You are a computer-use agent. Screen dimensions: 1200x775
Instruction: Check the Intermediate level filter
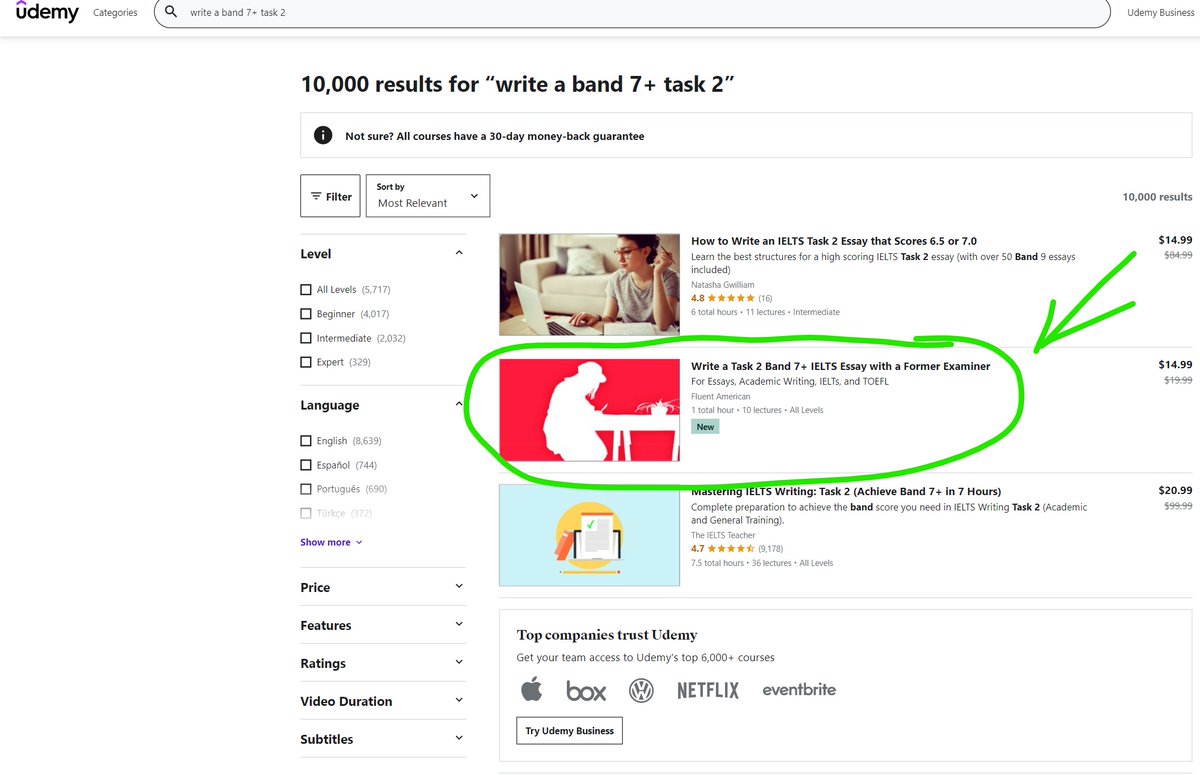306,338
